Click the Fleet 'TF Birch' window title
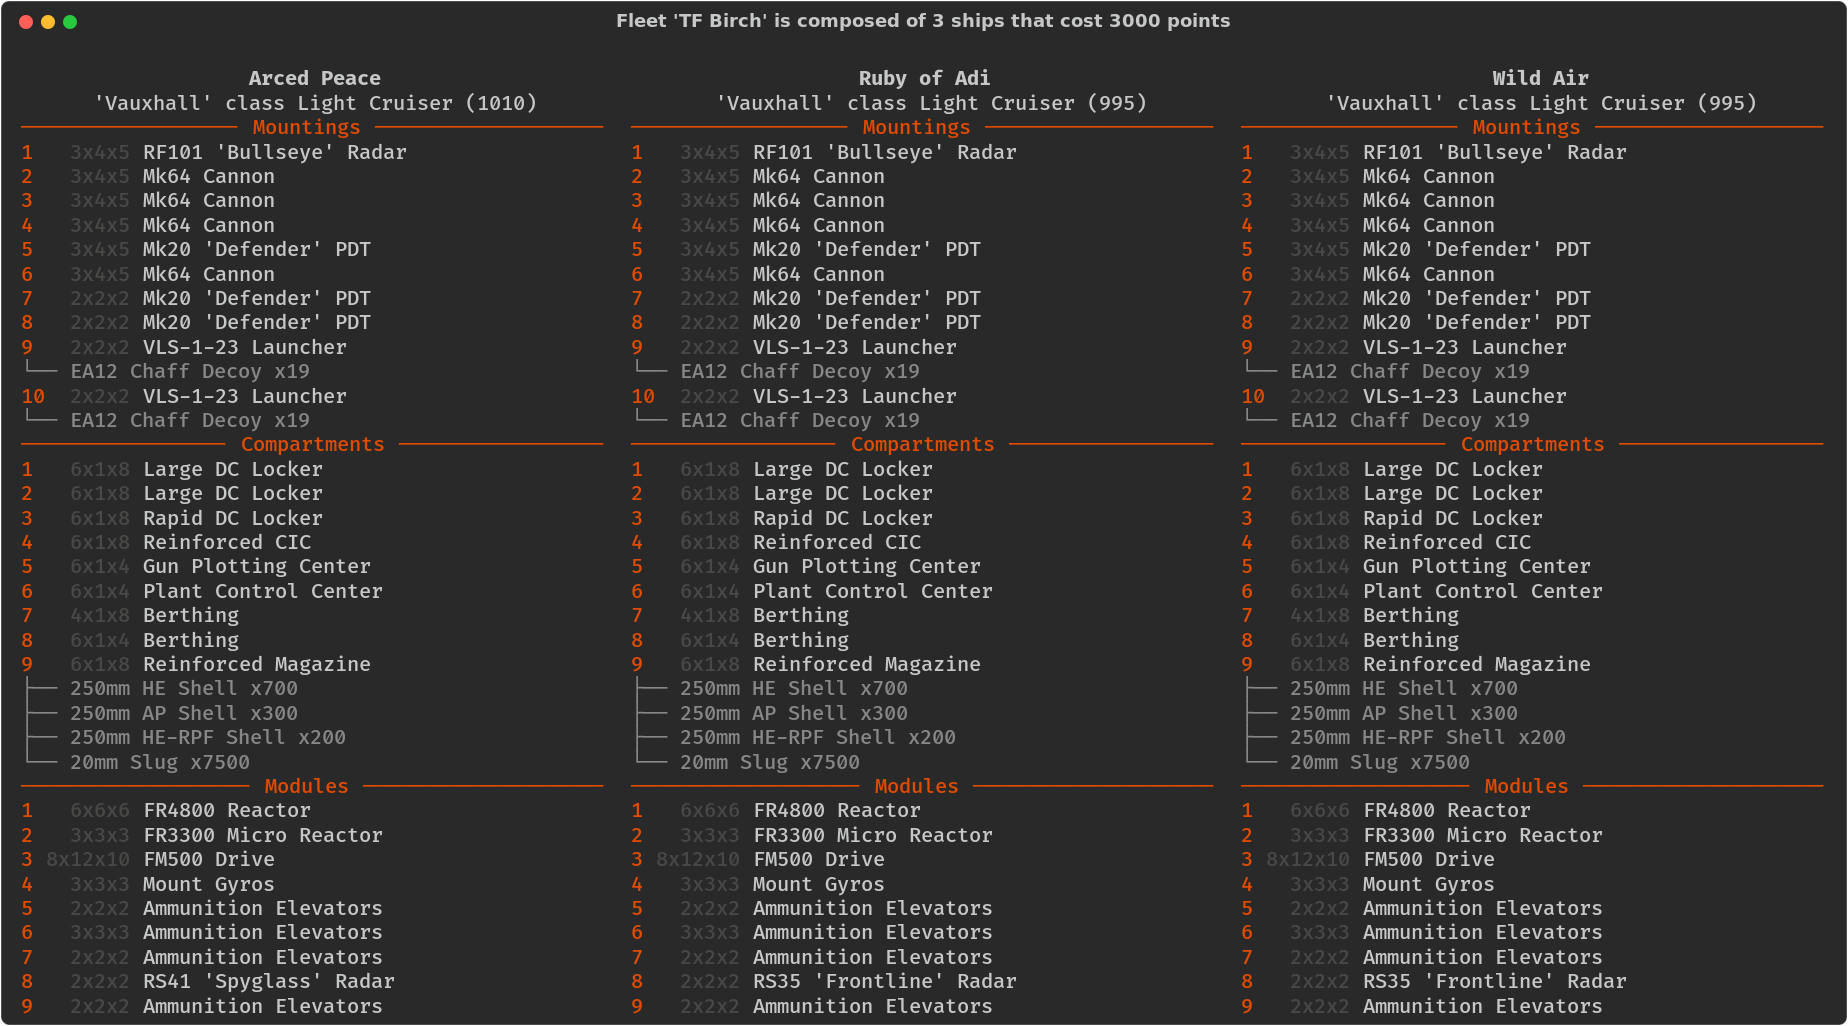1848x1026 pixels. click(x=922, y=21)
